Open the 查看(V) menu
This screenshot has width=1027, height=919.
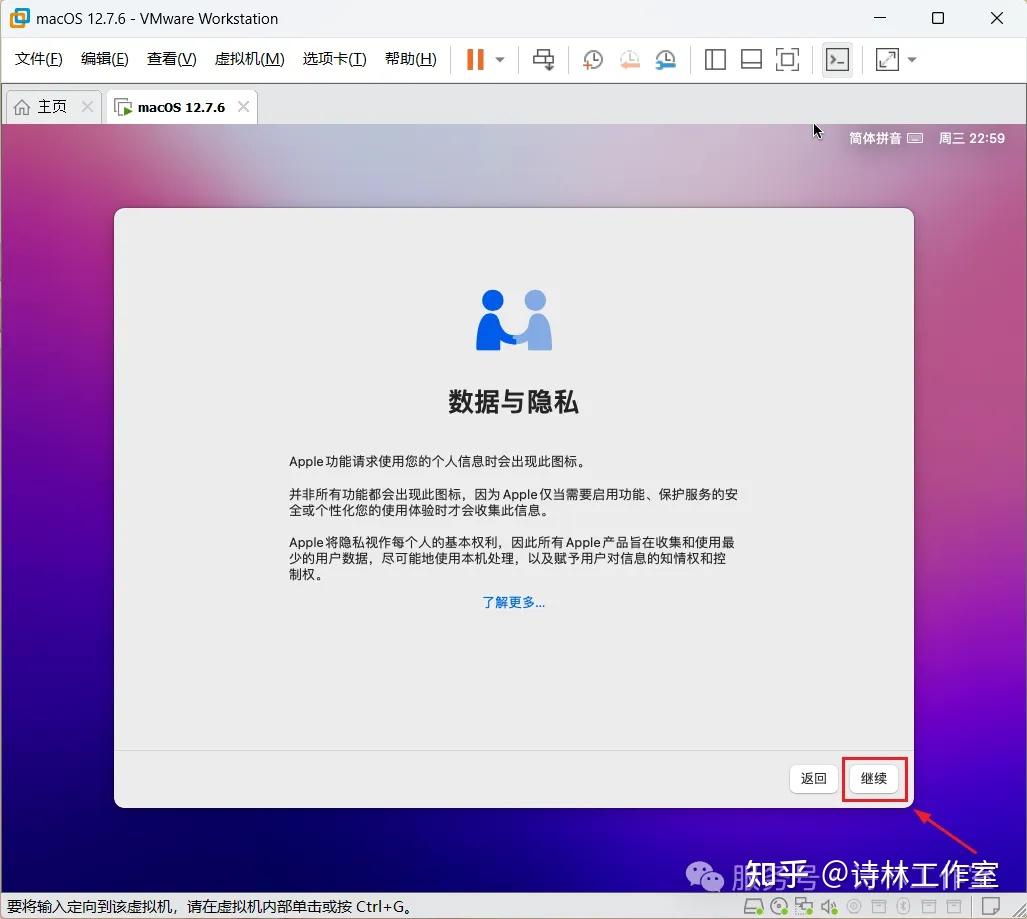(x=172, y=59)
